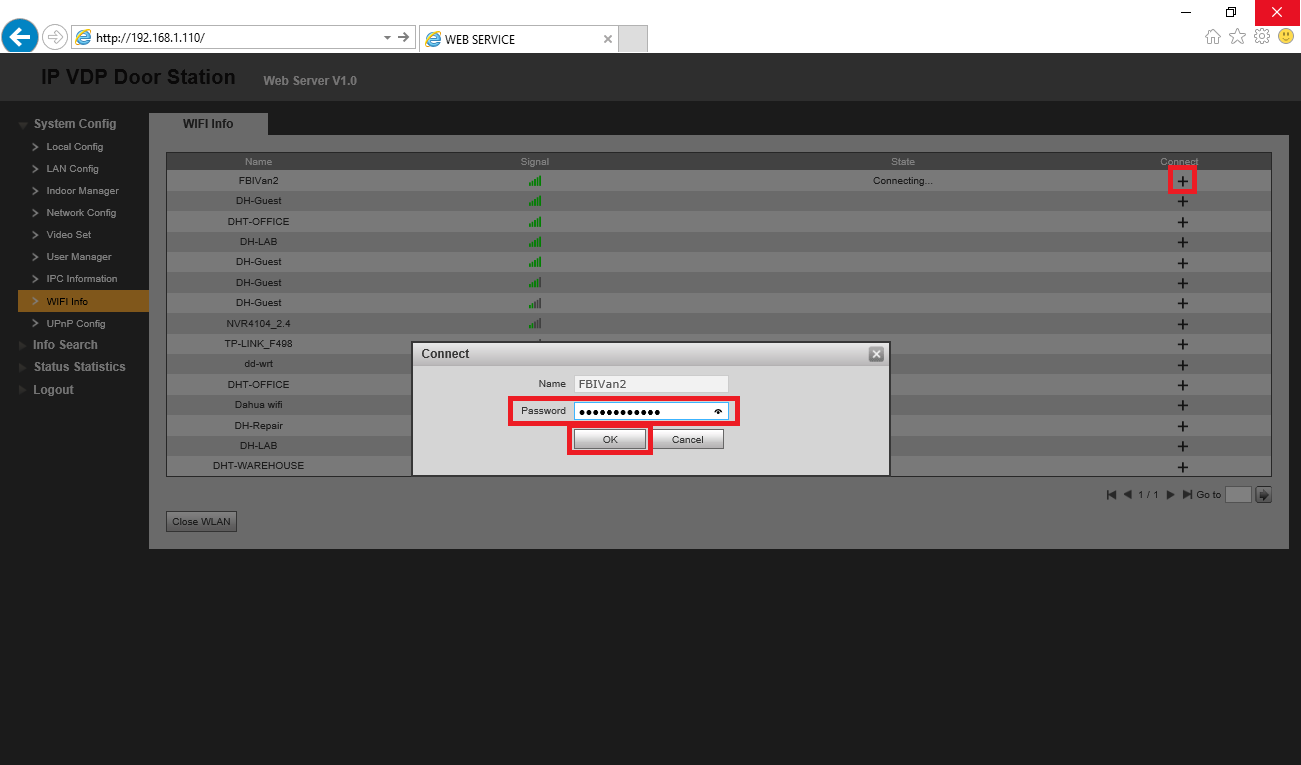The image size is (1301, 765).
Task: Connect to TP-LINK_F498 using its plus icon
Action: coord(1183,344)
